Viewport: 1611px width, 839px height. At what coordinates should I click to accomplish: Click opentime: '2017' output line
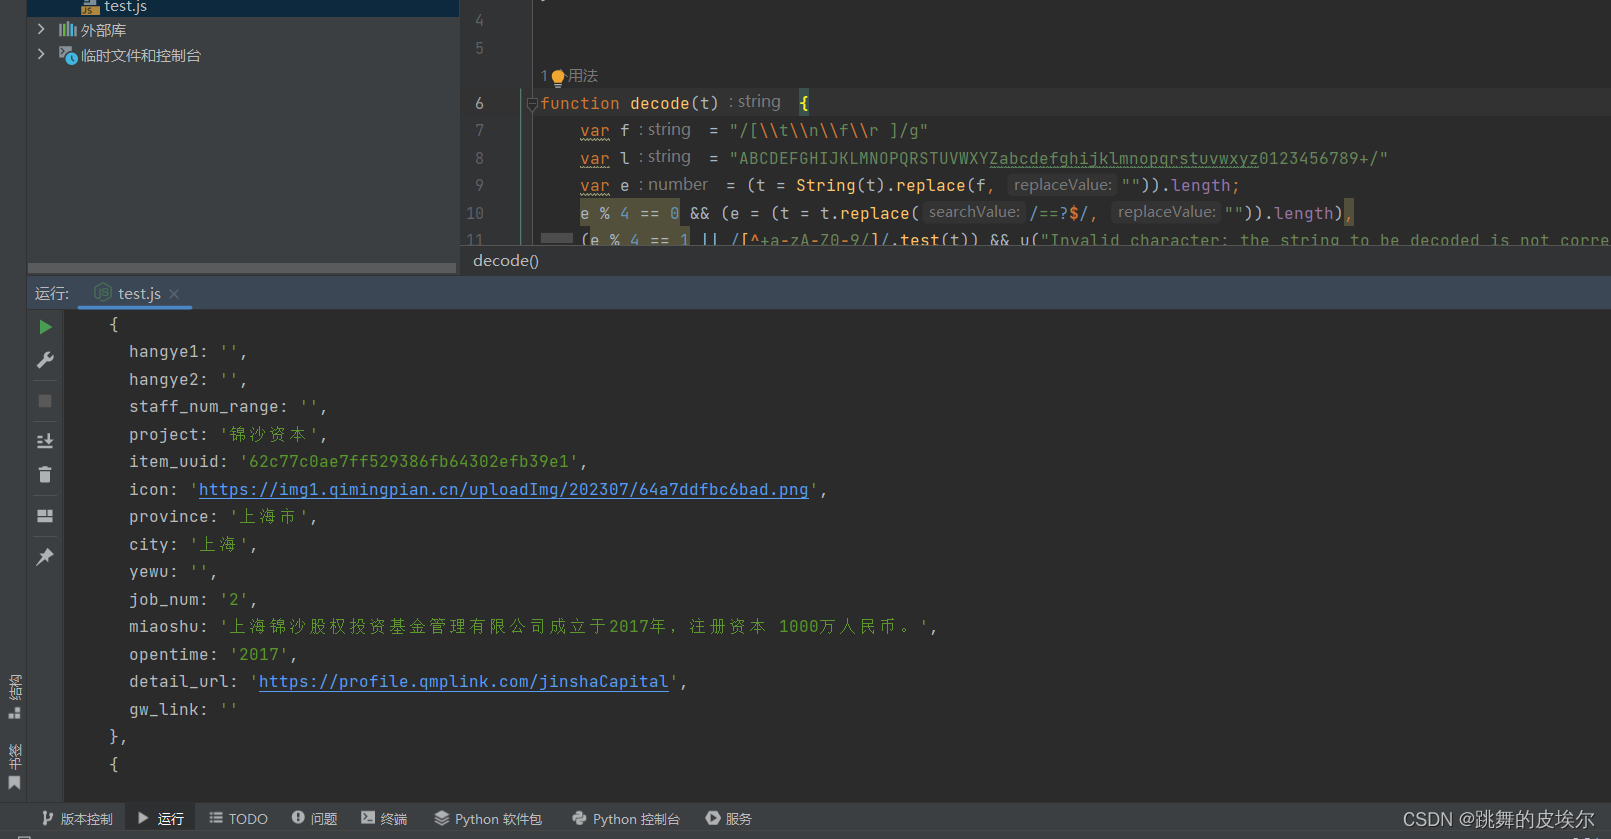(x=213, y=655)
